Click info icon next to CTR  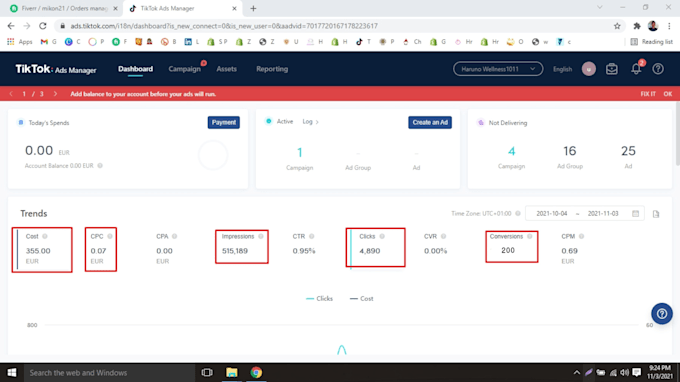[x=311, y=236]
